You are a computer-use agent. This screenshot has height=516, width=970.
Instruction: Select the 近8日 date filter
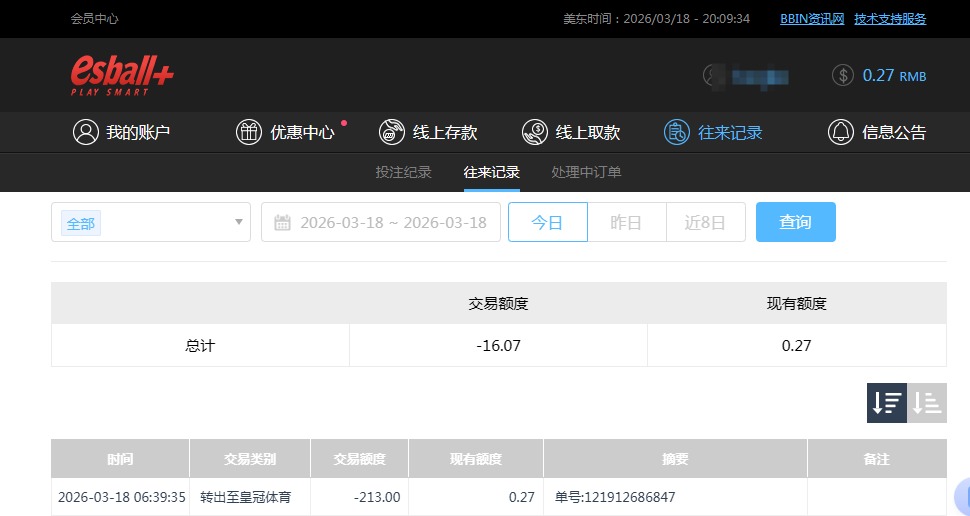pos(705,222)
